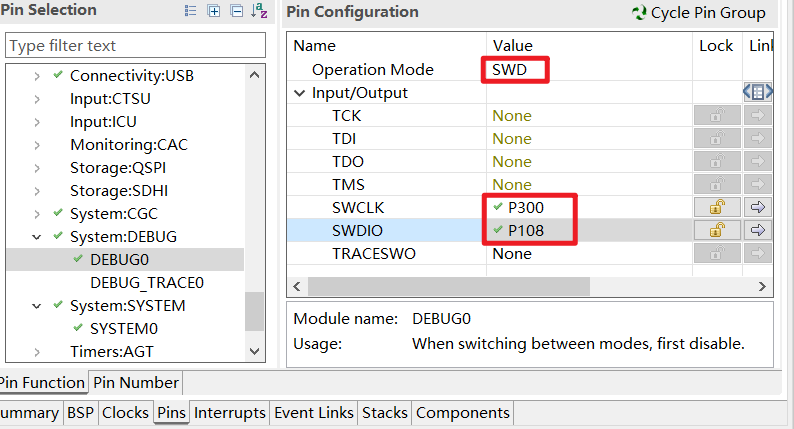
Task: Switch to the Pin Number tab
Action: (136, 383)
